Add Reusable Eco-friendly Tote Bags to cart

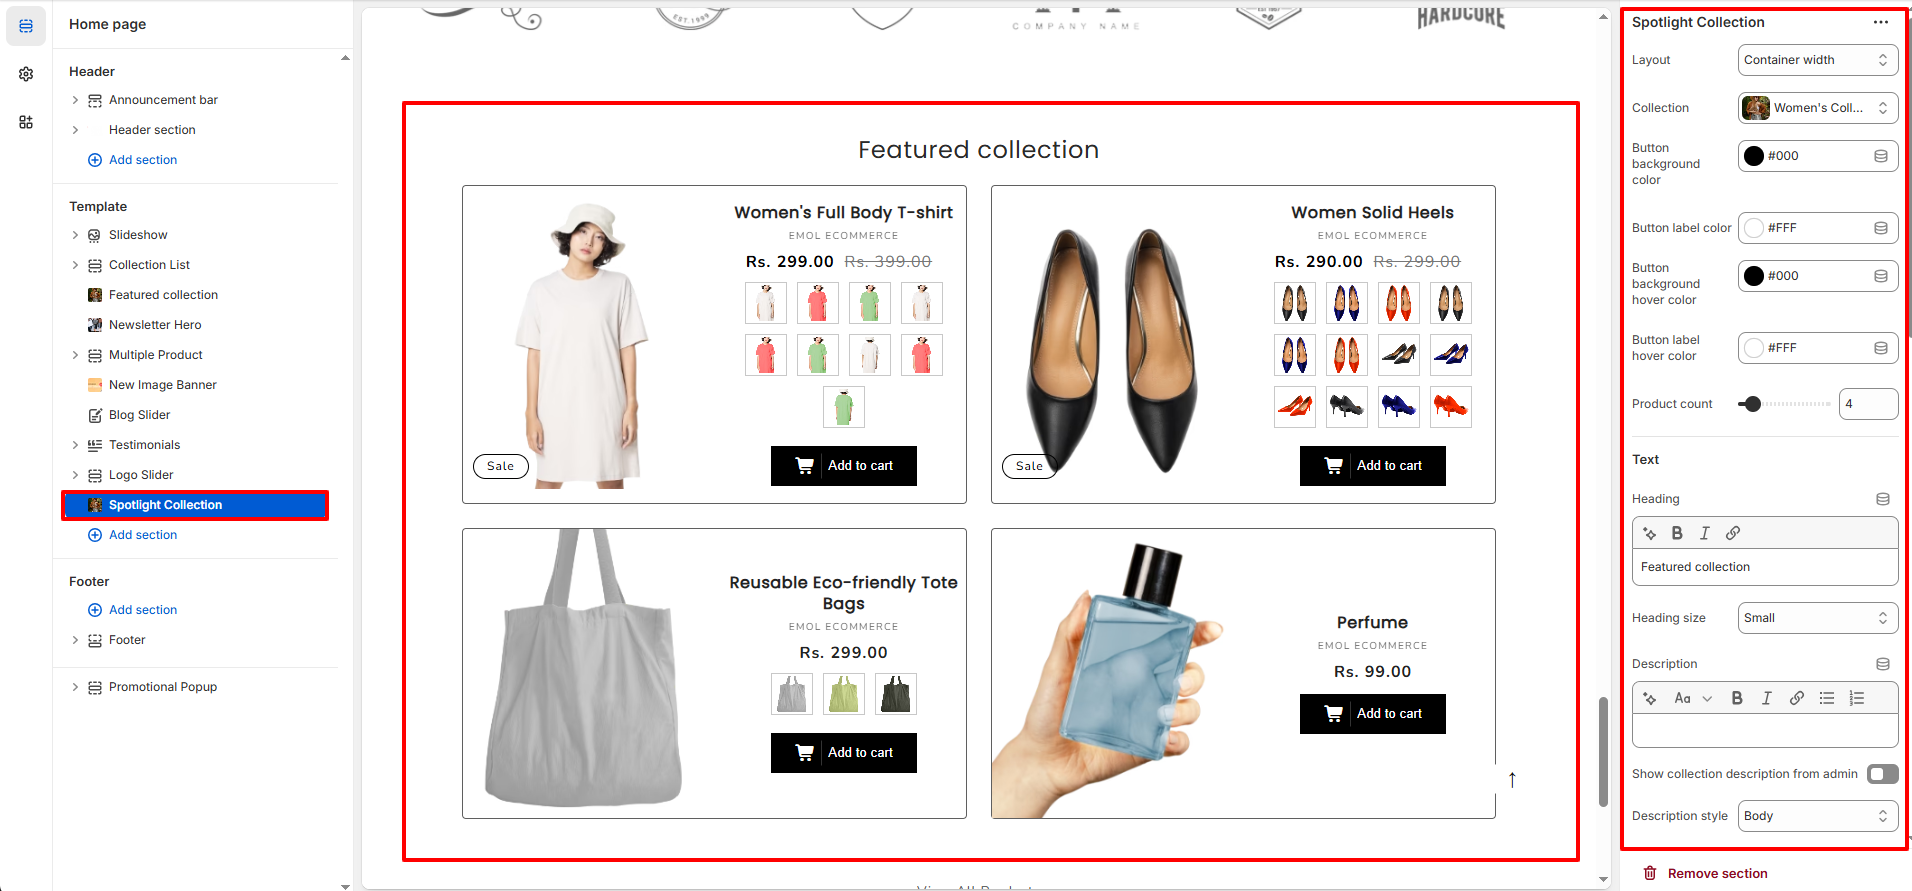click(x=844, y=753)
